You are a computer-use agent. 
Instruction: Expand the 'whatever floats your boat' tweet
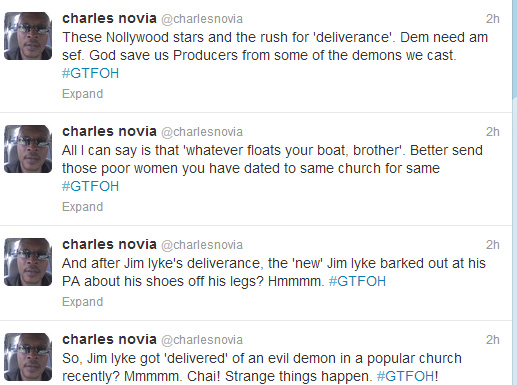(x=82, y=207)
